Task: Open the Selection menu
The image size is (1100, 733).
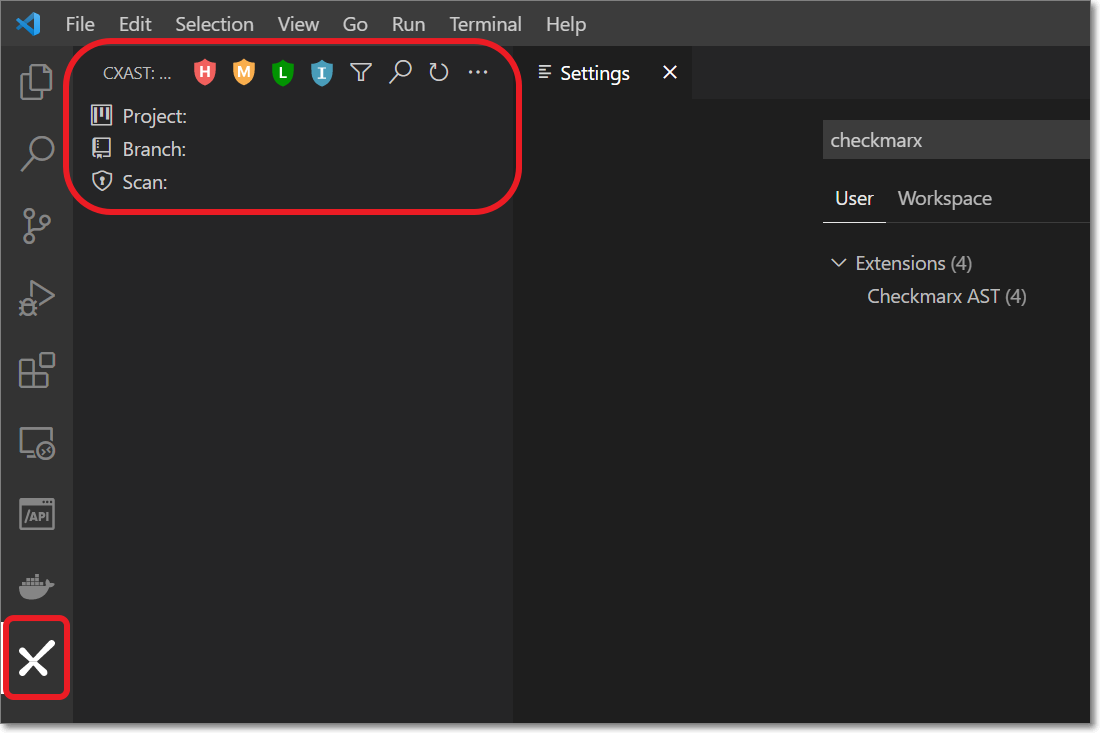Action: (x=214, y=24)
